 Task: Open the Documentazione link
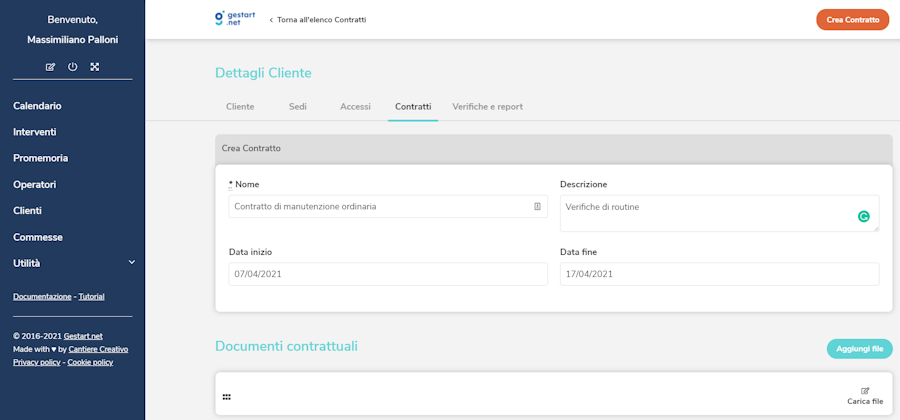(42, 297)
